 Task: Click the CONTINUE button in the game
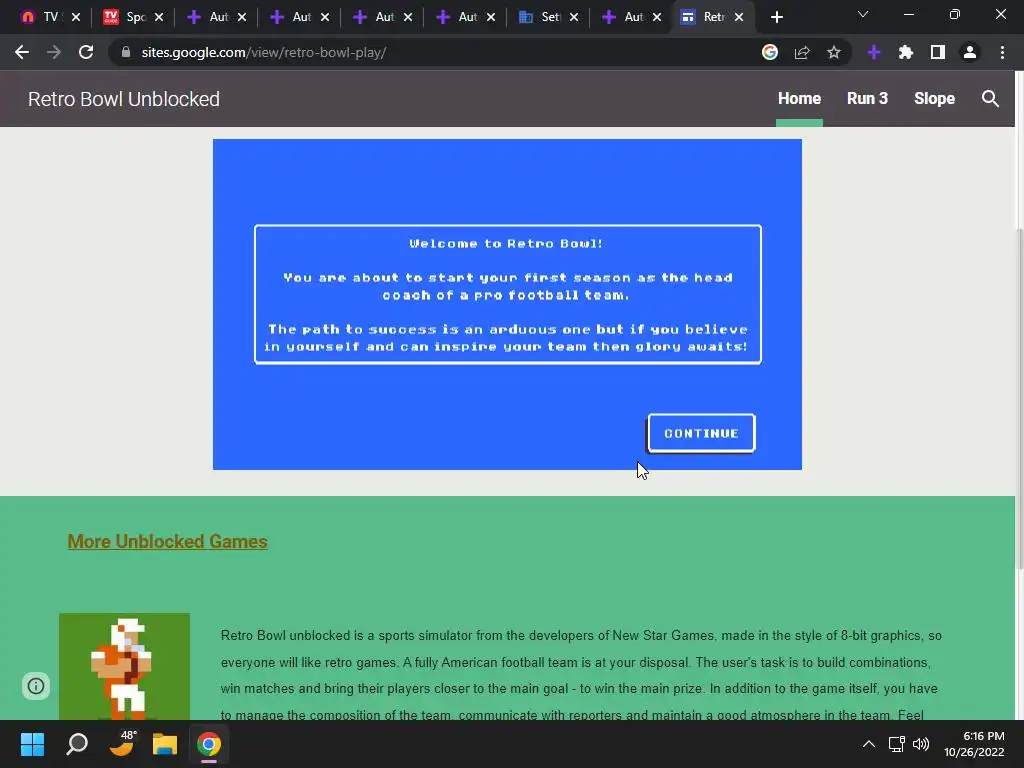[x=701, y=433]
